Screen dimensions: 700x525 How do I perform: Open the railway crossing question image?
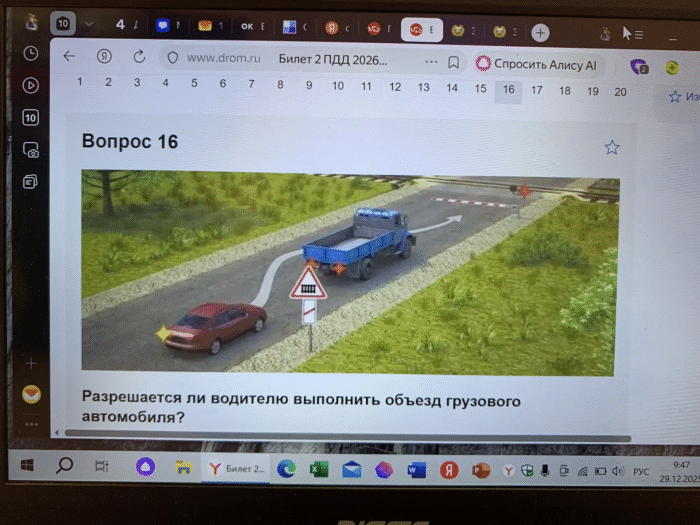(350, 273)
